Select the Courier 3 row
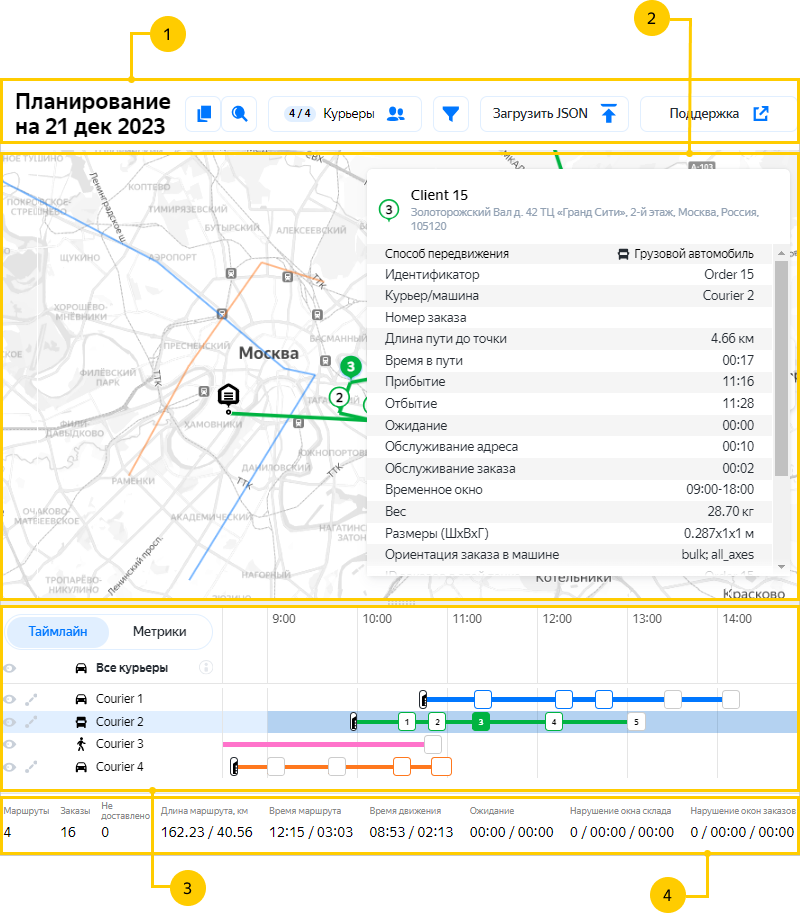The height and width of the screenshot is (913, 800). point(119,744)
